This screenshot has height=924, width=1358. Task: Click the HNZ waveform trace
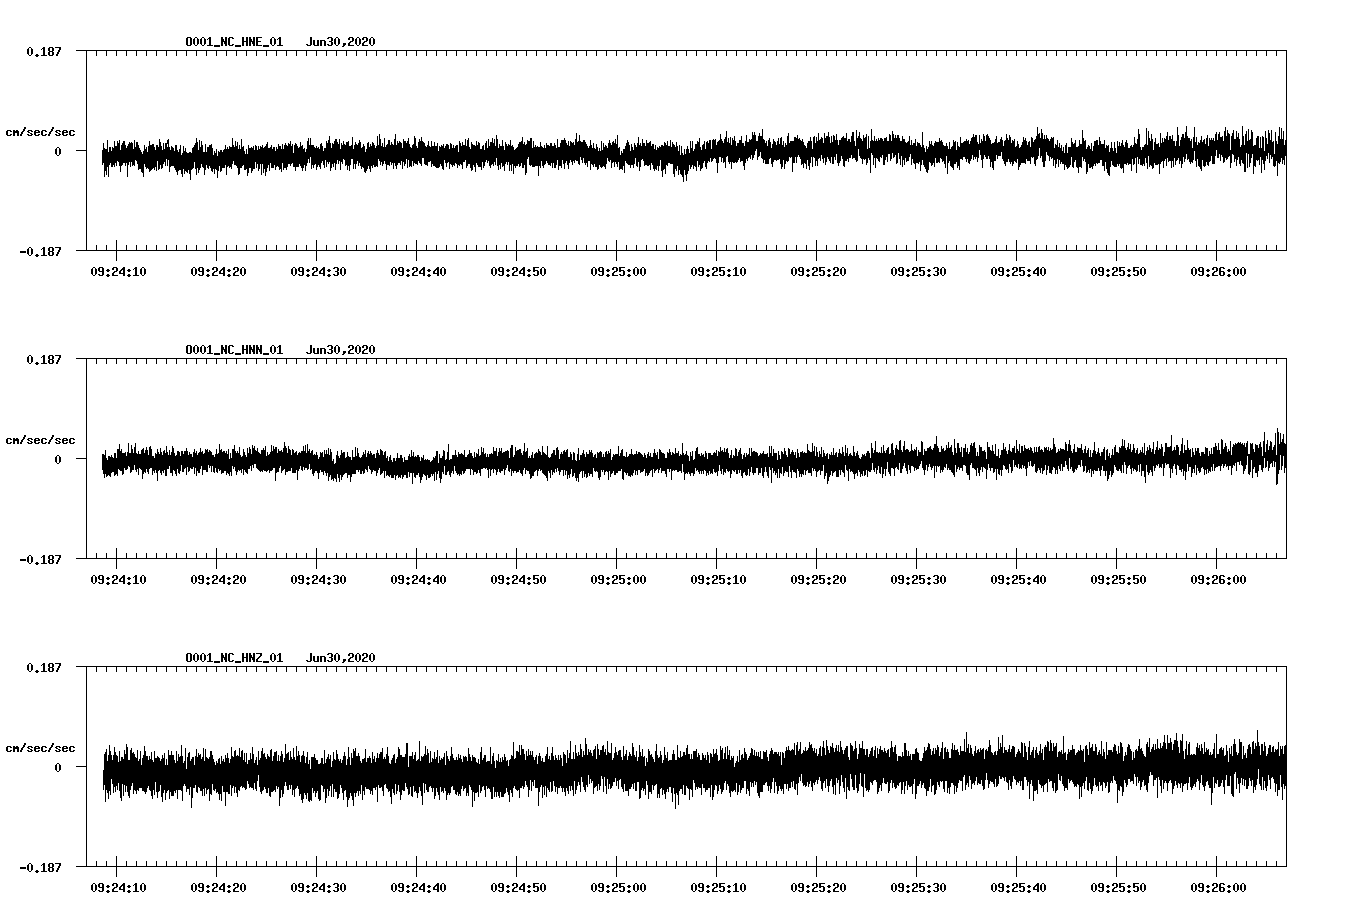coord(694,769)
